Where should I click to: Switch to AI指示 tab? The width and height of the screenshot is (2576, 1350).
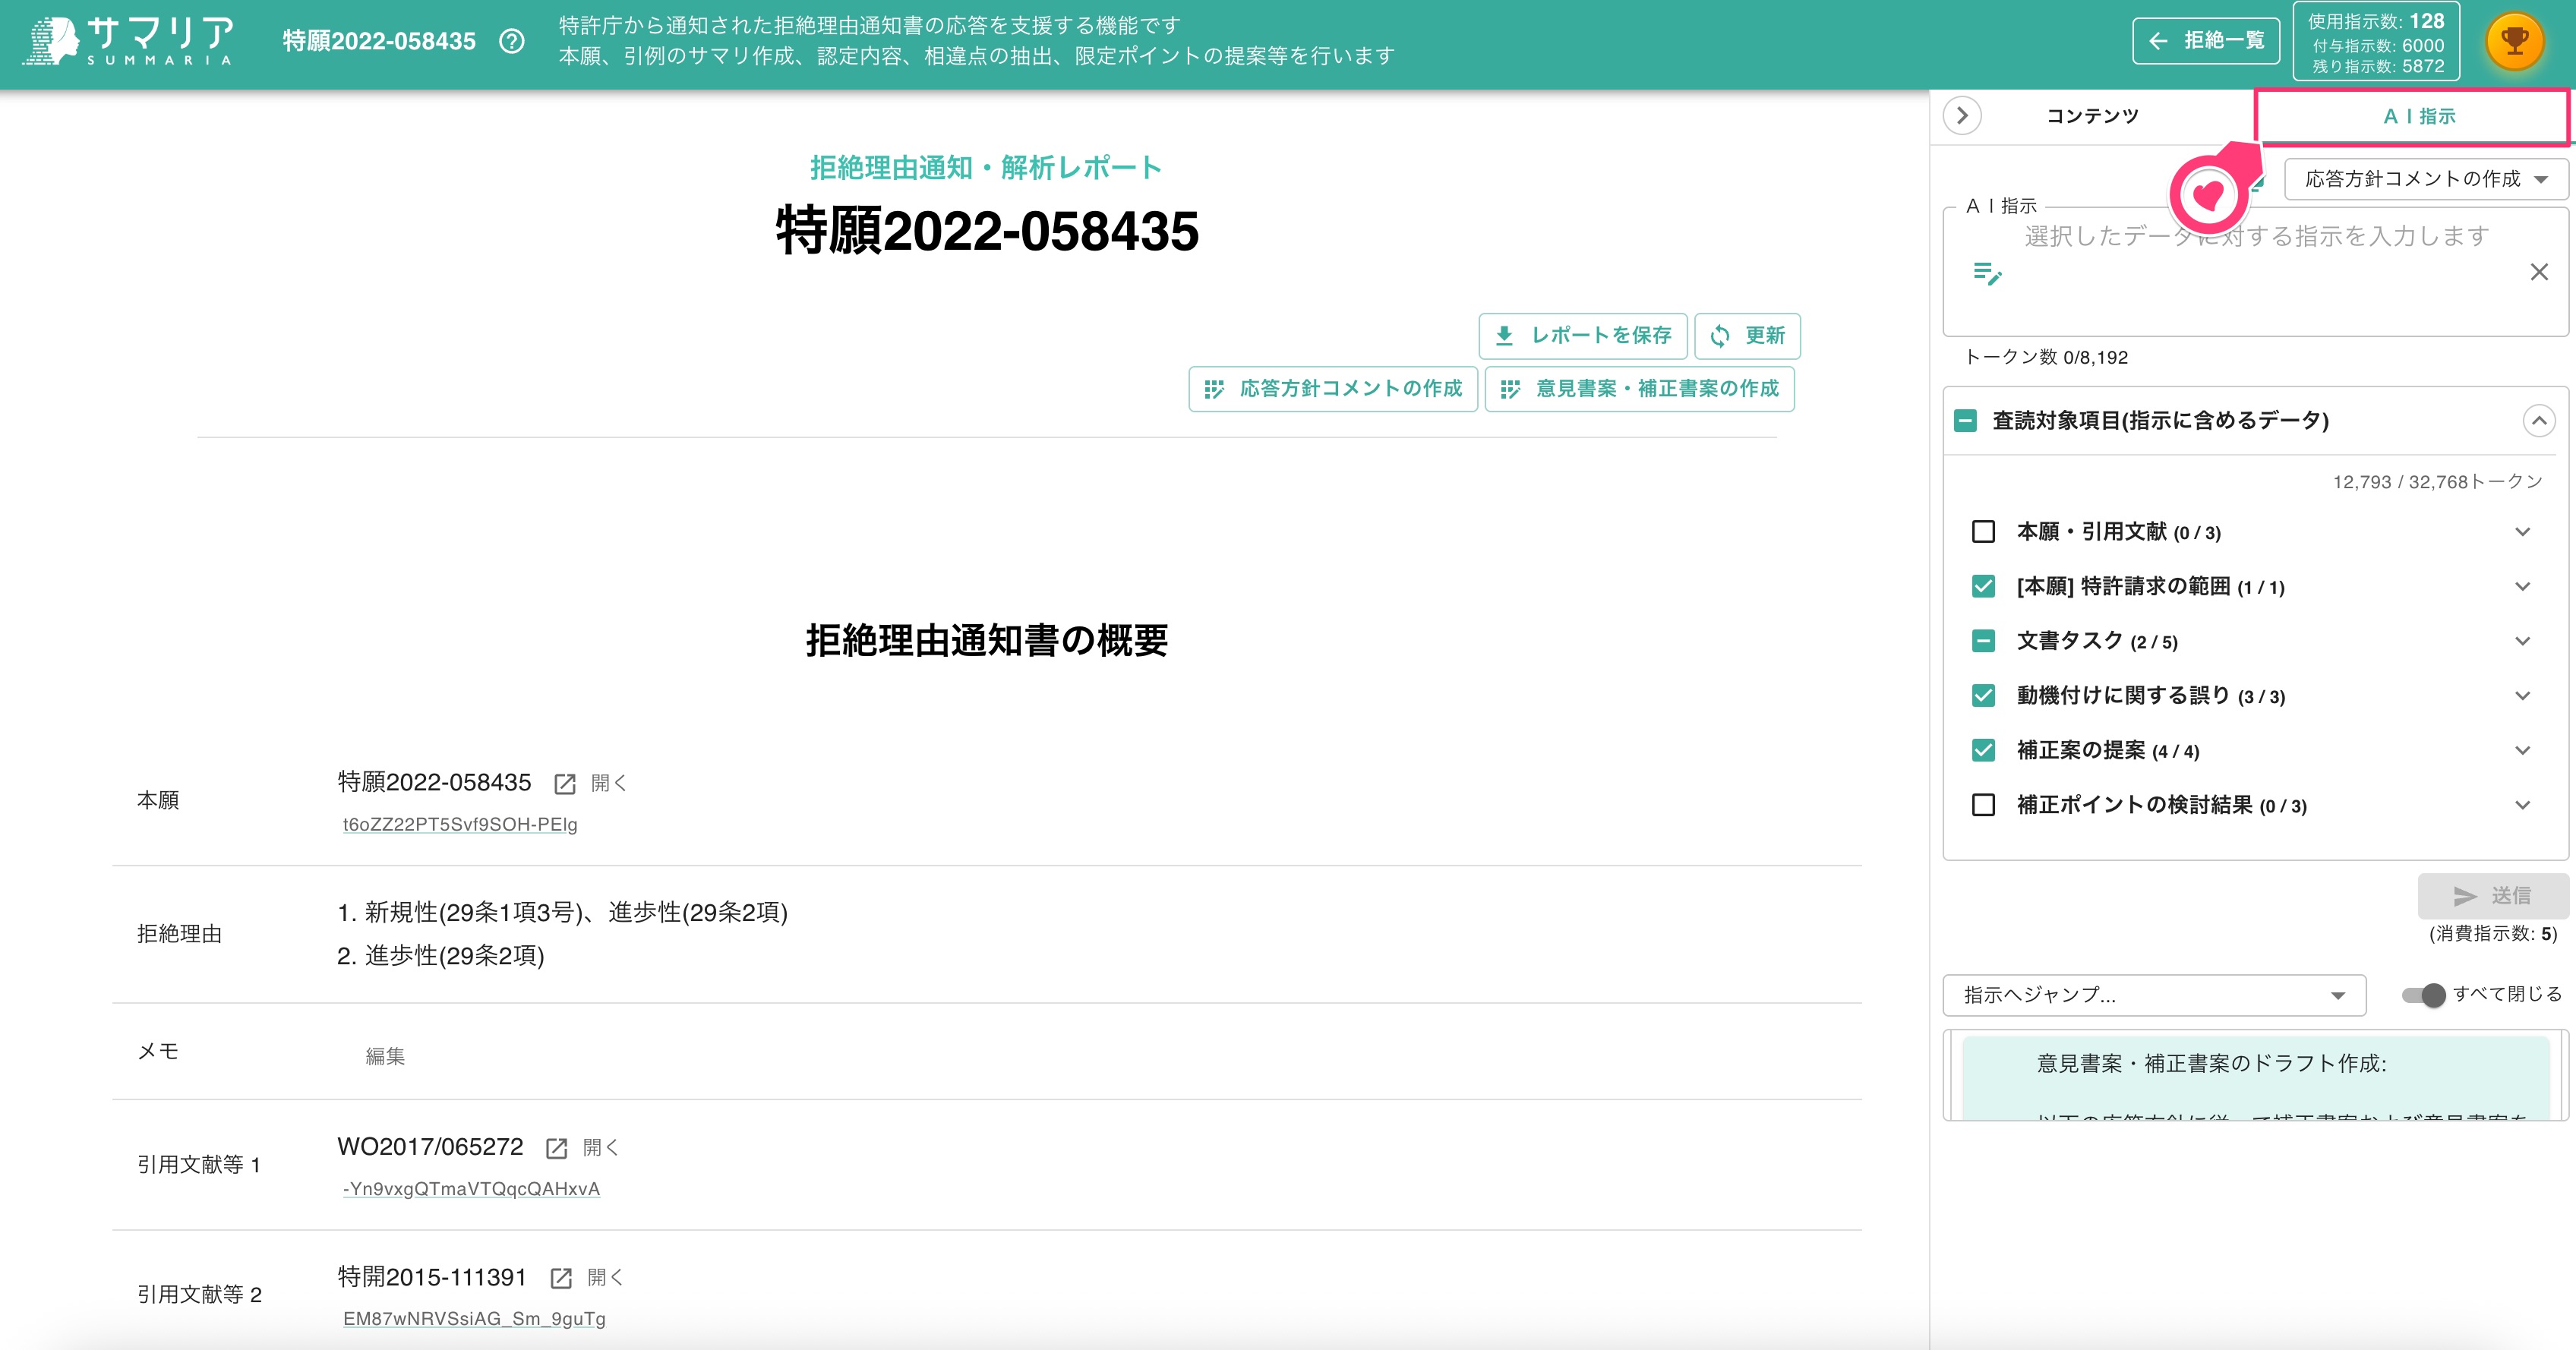2412,117
